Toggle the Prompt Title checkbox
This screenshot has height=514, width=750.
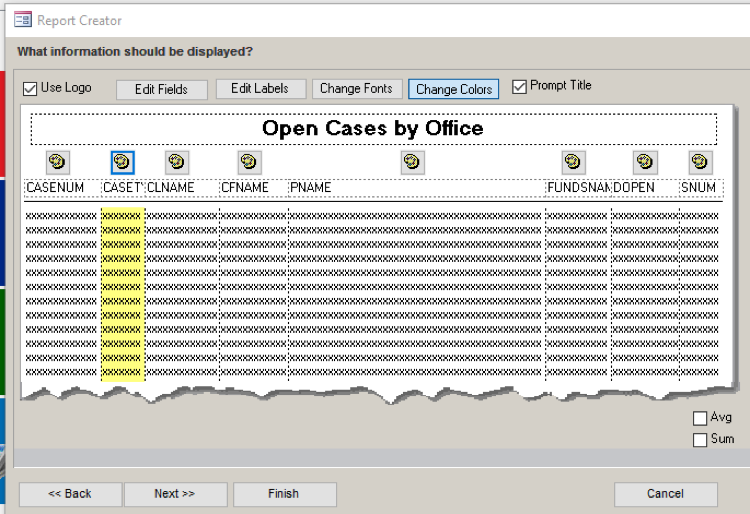pos(519,87)
